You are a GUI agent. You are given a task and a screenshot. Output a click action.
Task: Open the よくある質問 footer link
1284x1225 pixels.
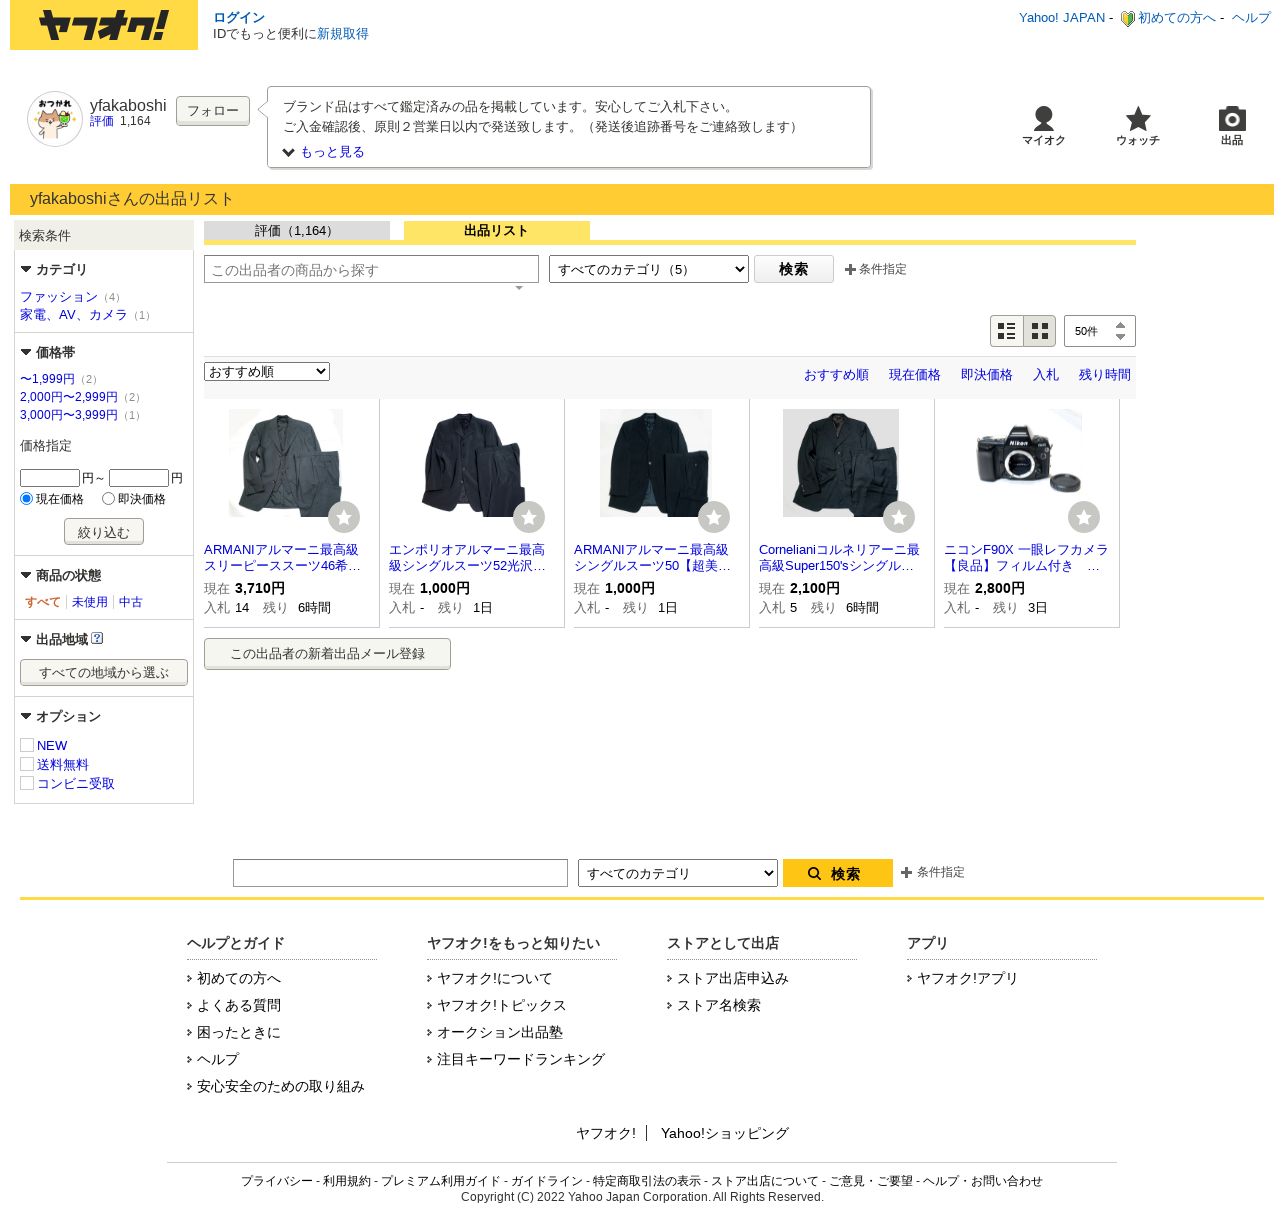click(x=239, y=1005)
